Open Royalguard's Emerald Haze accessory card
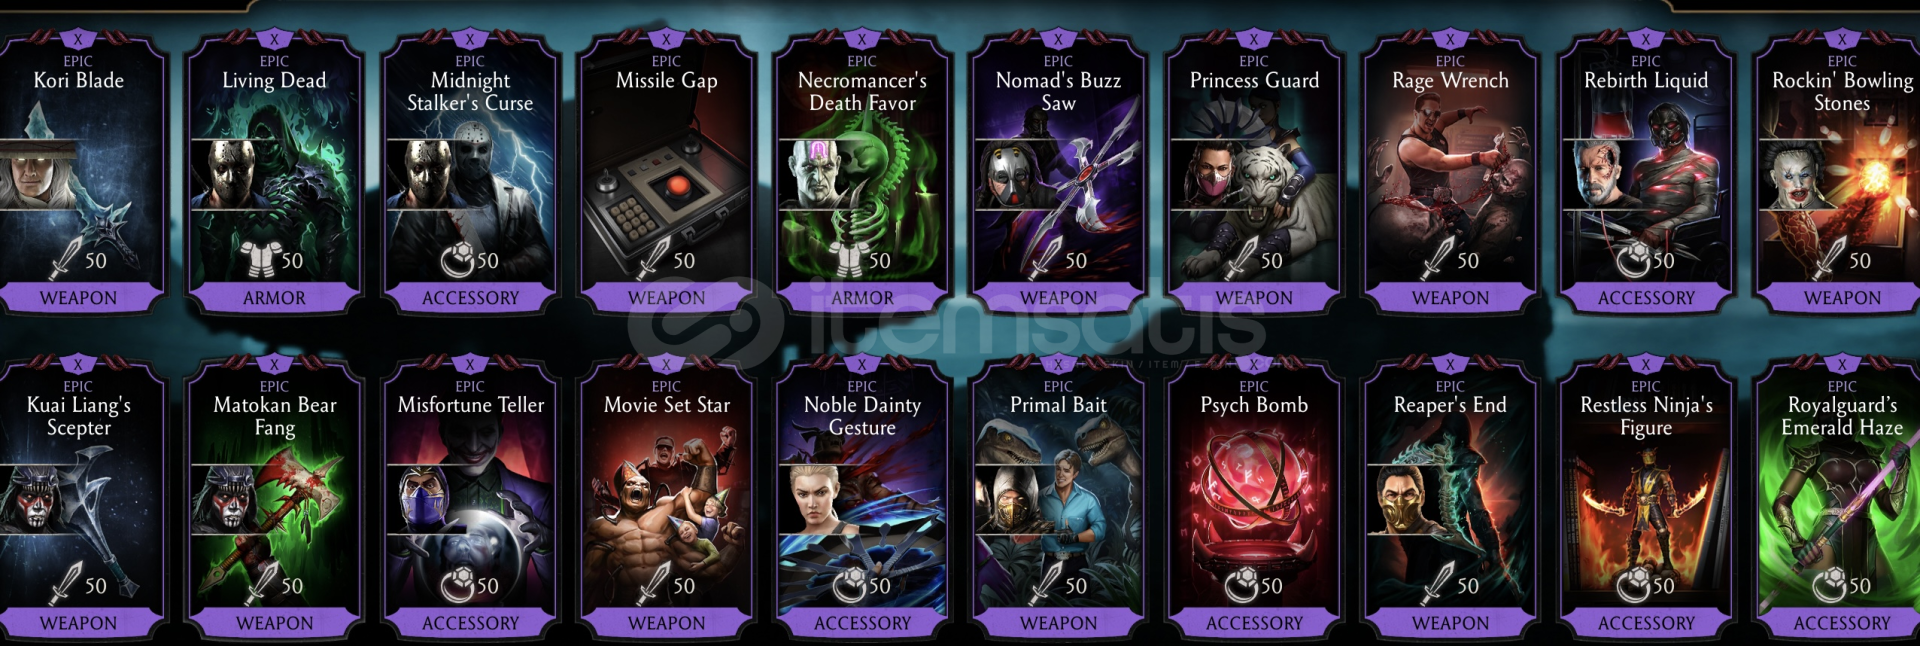The width and height of the screenshot is (1920, 646). (1841, 498)
